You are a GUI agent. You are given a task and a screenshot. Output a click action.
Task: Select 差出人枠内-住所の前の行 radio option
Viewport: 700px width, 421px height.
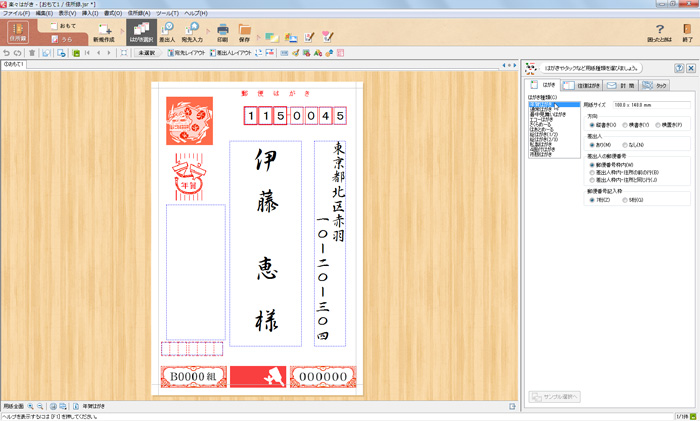[592, 173]
